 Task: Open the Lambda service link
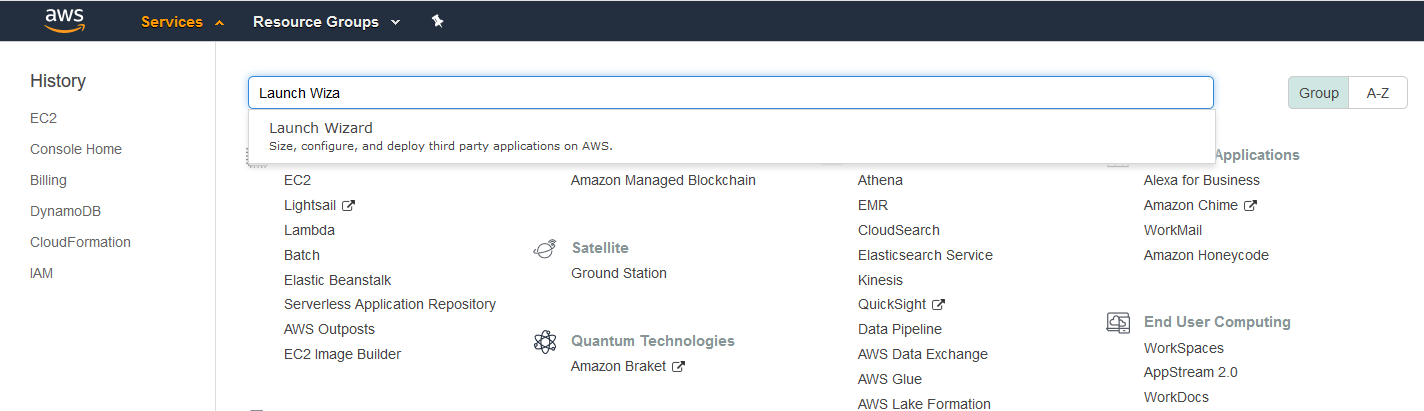tap(309, 230)
